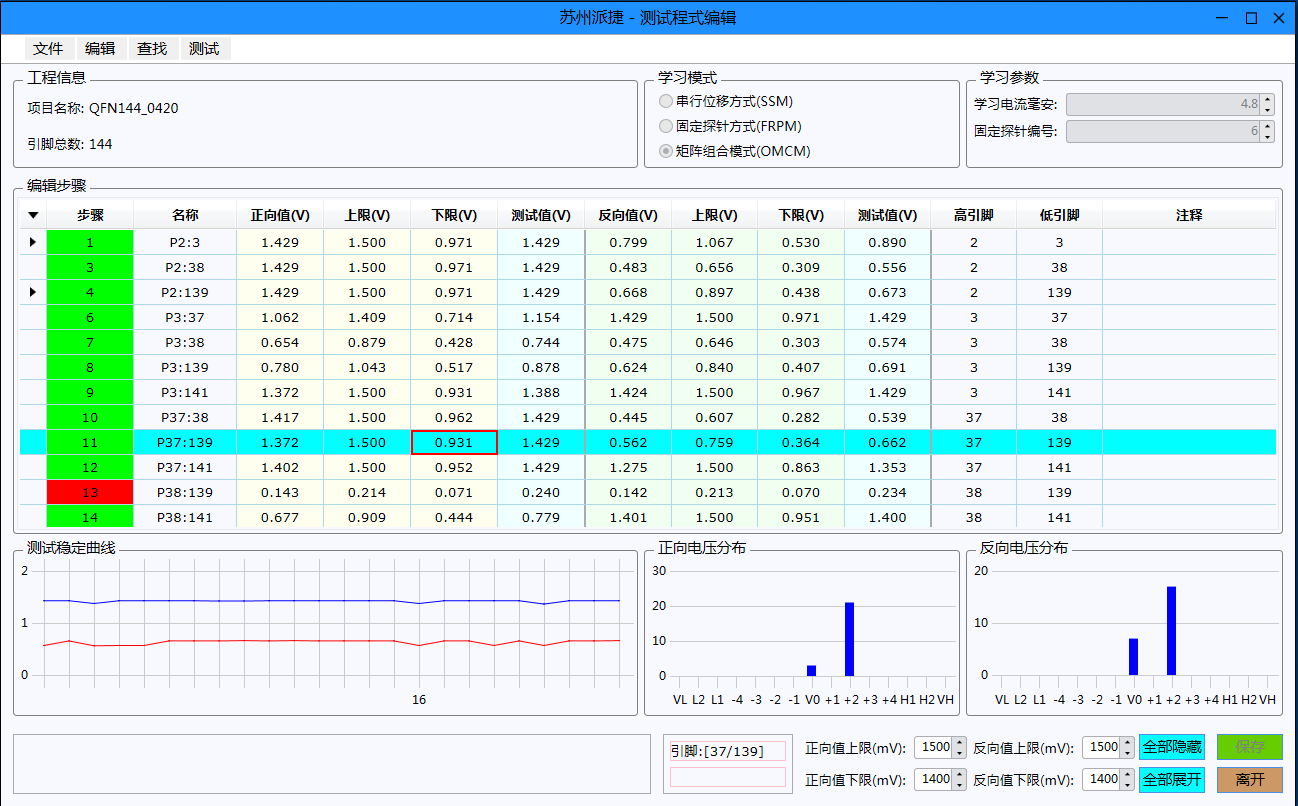Click the 离开 button to exit

point(1249,779)
